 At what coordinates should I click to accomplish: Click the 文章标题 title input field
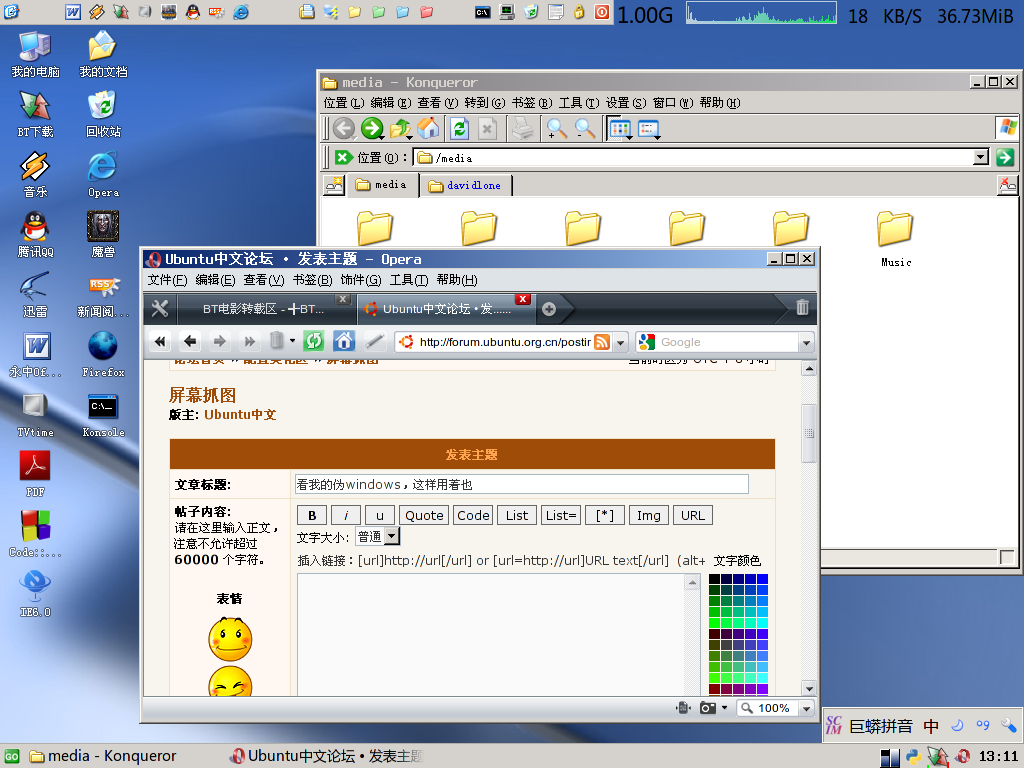pos(521,485)
